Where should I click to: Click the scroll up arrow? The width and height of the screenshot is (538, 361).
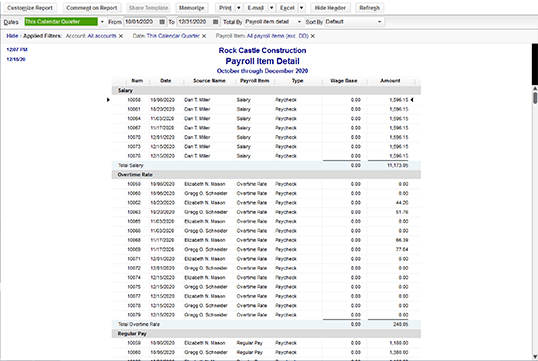(x=535, y=88)
